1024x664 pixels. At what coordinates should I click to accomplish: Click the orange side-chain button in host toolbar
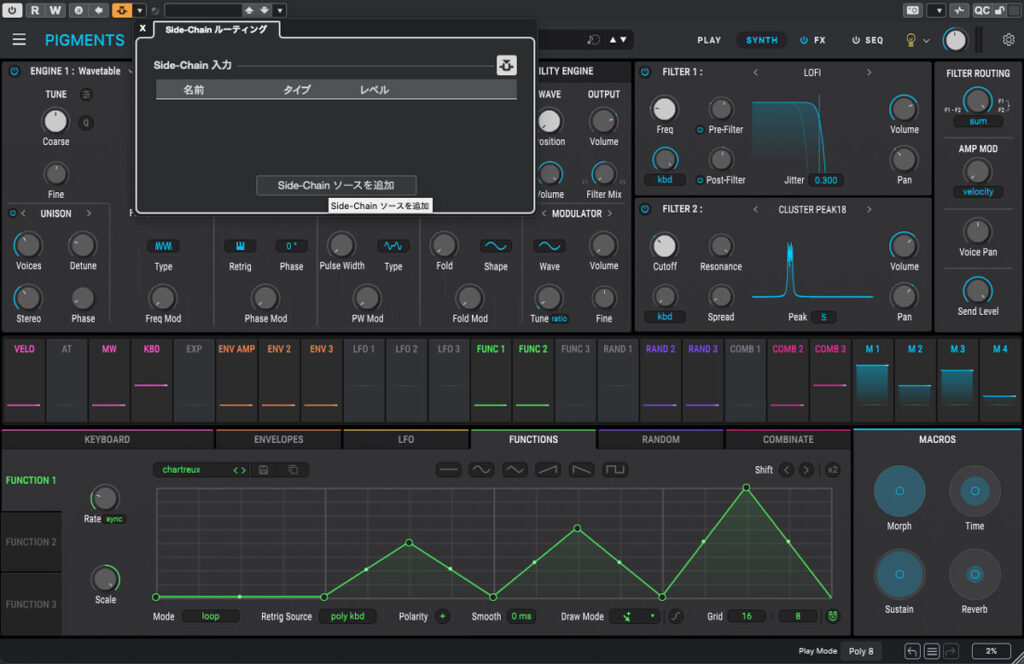pyautogui.click(x=121, y=10)
